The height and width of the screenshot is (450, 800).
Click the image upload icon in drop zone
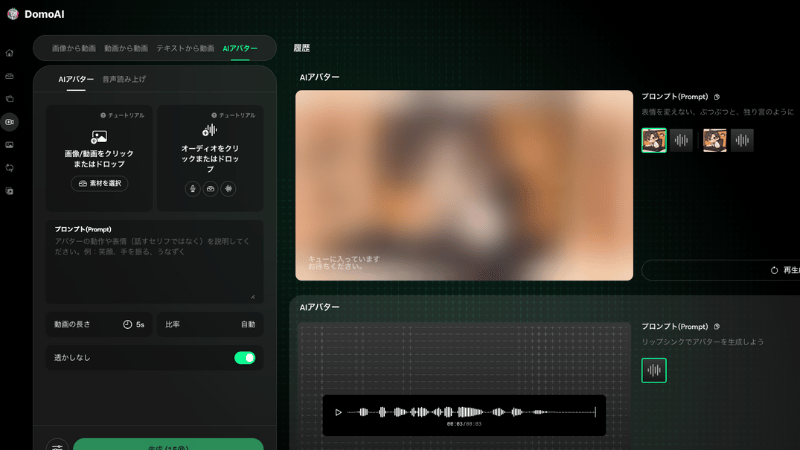tap(99, 137)
